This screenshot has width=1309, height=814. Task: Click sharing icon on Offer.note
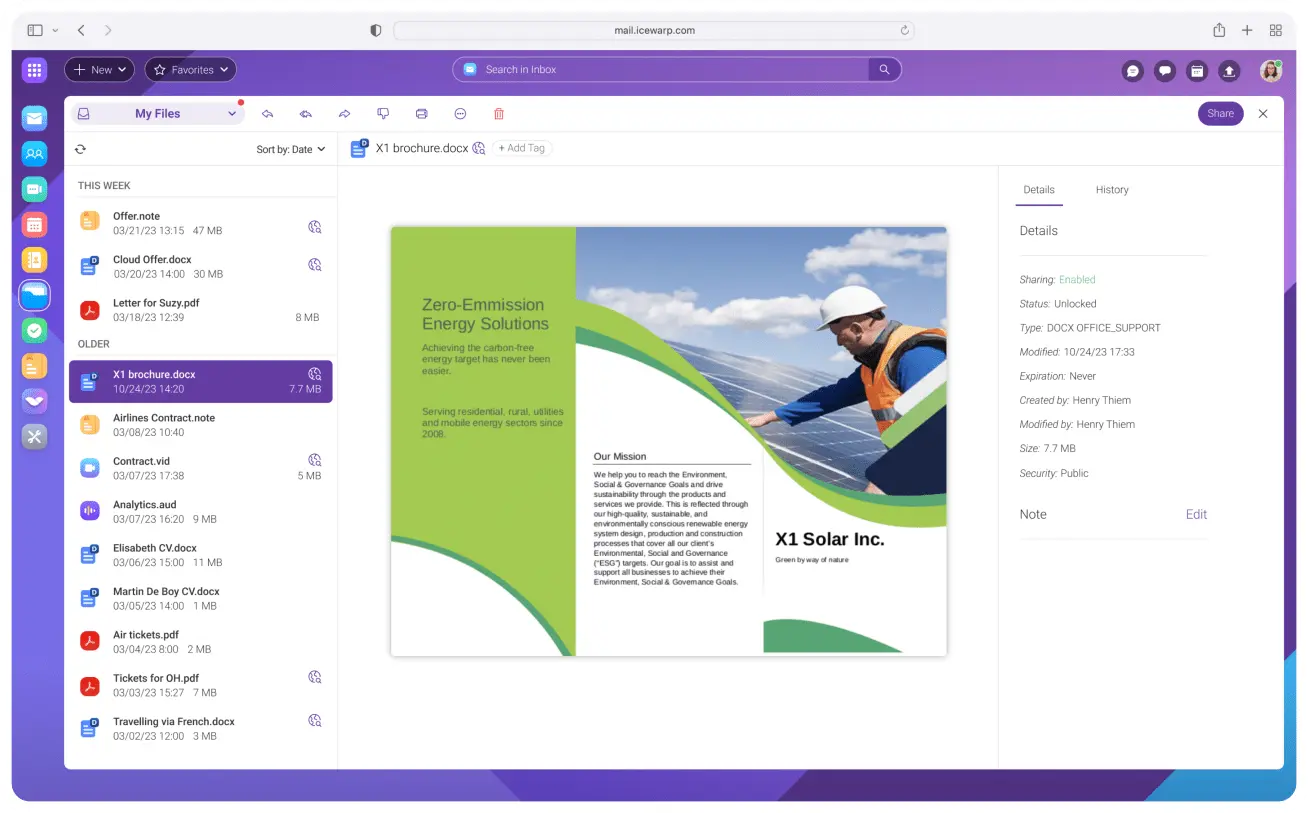(314, 227)
